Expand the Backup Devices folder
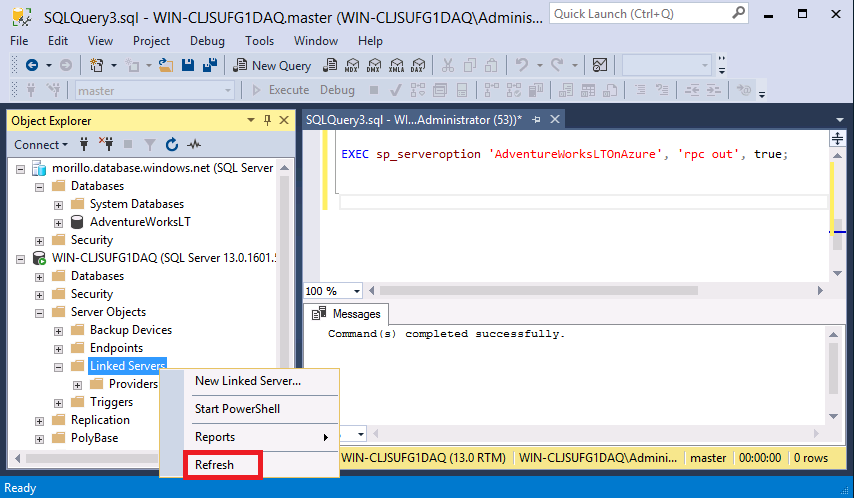The width and height of the screenshot is (854, 498). click(x=58, y=331)
